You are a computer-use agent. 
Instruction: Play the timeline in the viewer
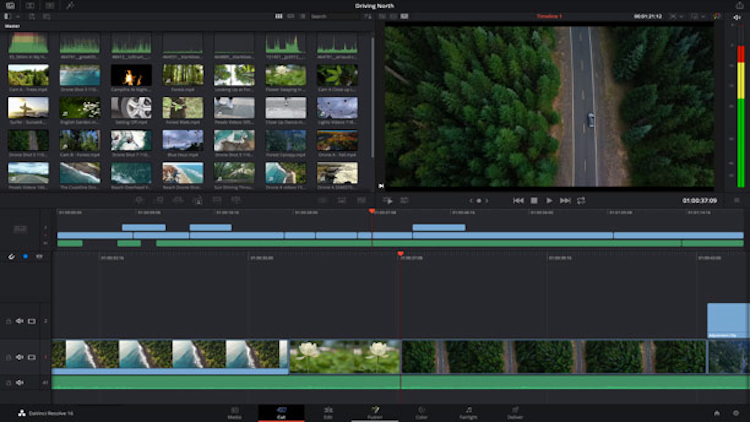(x=549, y=200)
